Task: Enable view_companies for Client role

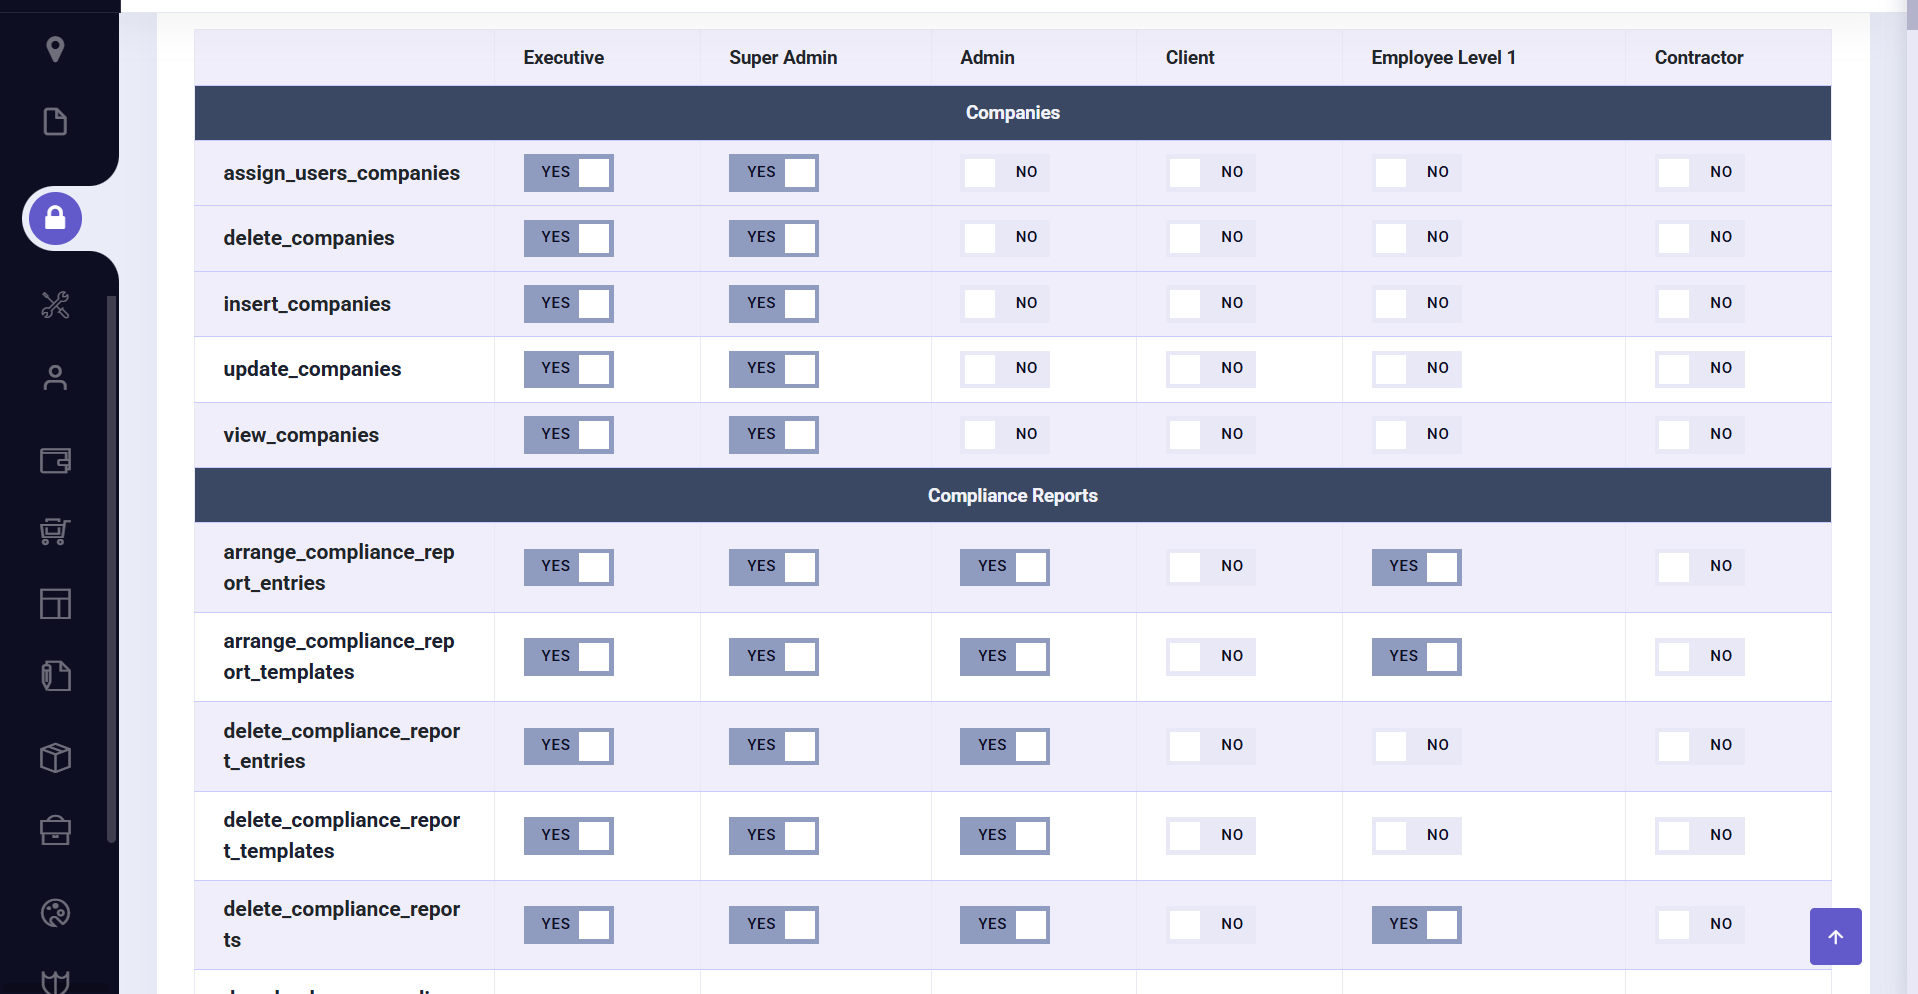Action: pos(1210,434)
